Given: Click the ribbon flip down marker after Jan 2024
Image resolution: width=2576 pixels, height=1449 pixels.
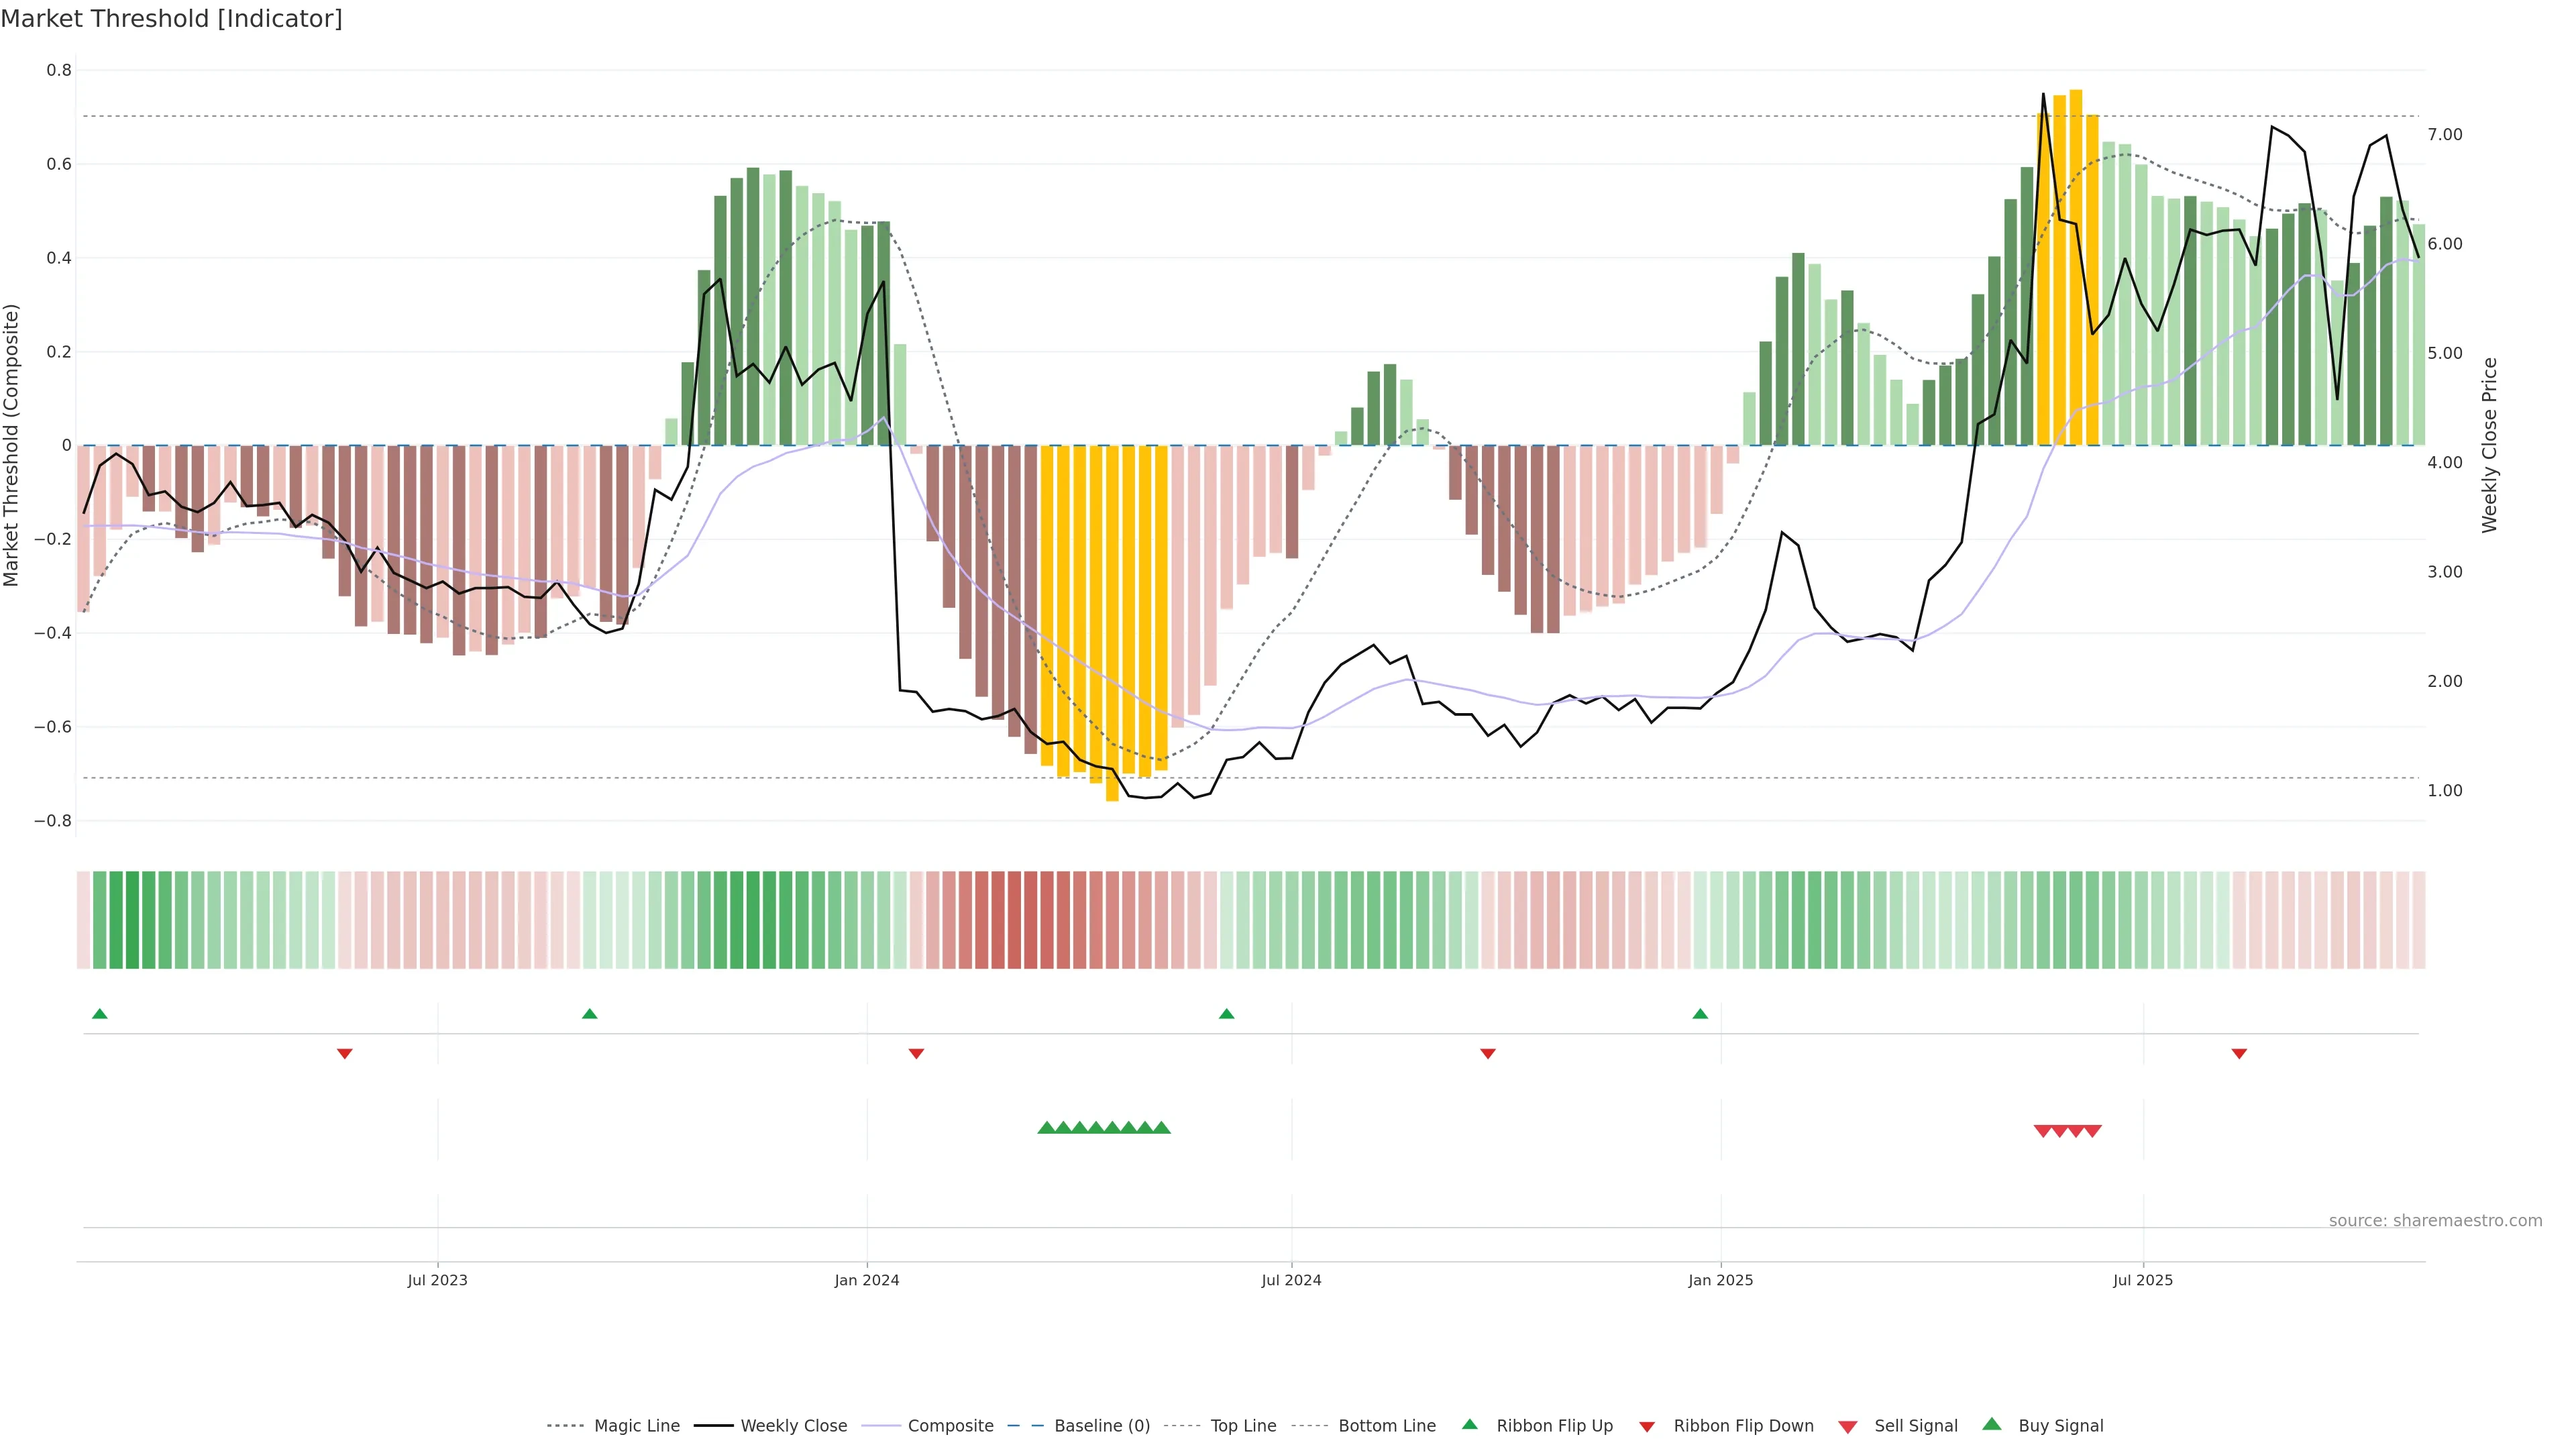Looking at the screenshot, I should pyautogui.click(x=916, y=1054).
